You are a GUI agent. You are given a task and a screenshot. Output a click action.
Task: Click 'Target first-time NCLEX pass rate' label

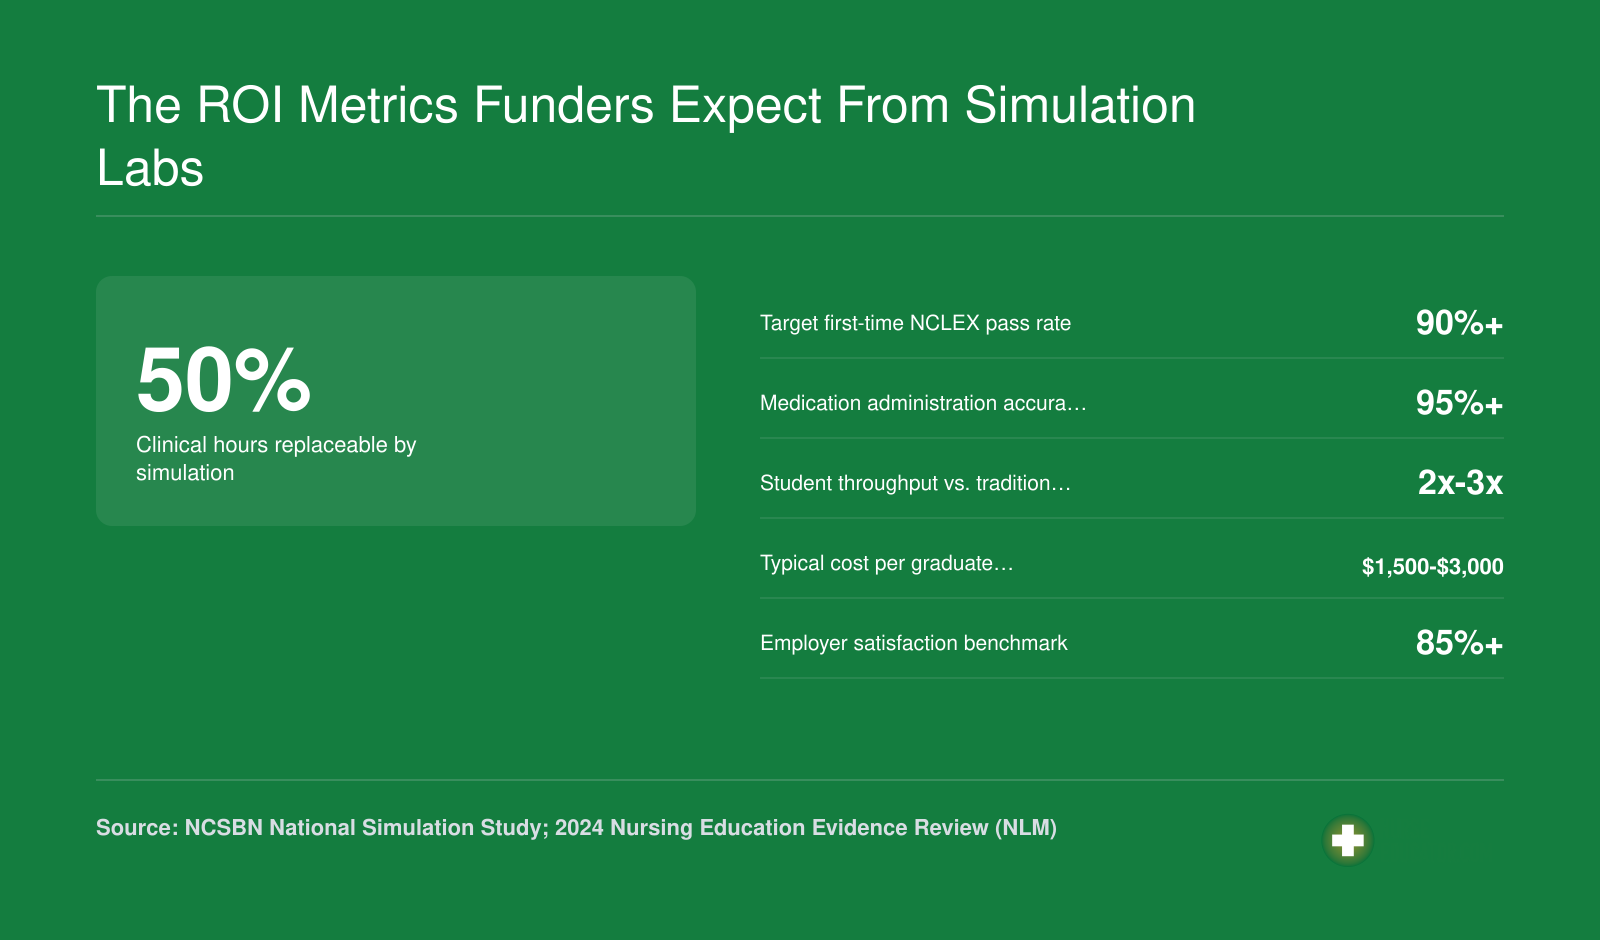915,323
